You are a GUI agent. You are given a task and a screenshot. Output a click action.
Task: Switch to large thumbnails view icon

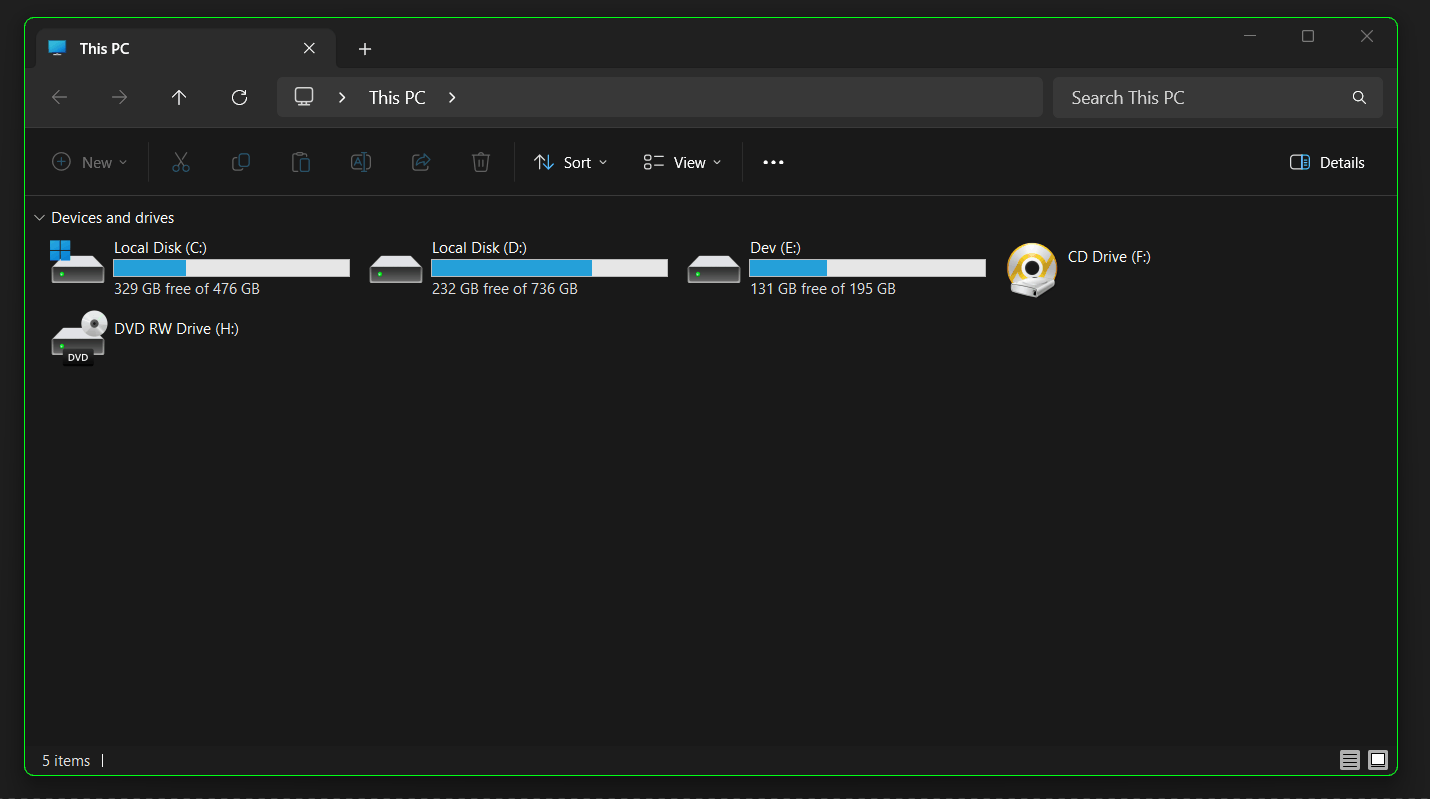click(1378, 761)
